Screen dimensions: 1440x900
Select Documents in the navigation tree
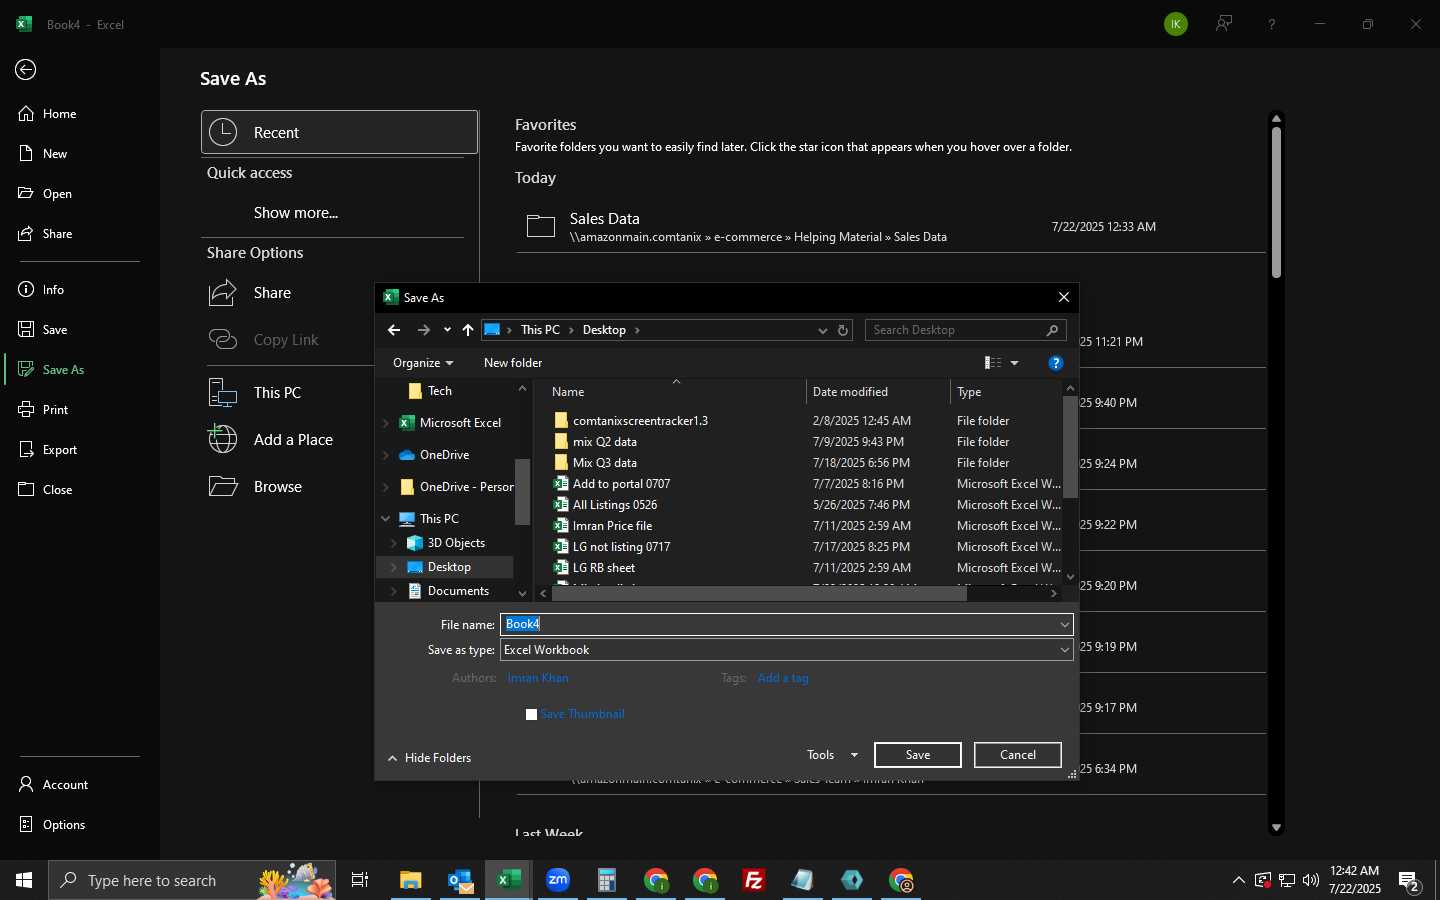pos(458,591)
